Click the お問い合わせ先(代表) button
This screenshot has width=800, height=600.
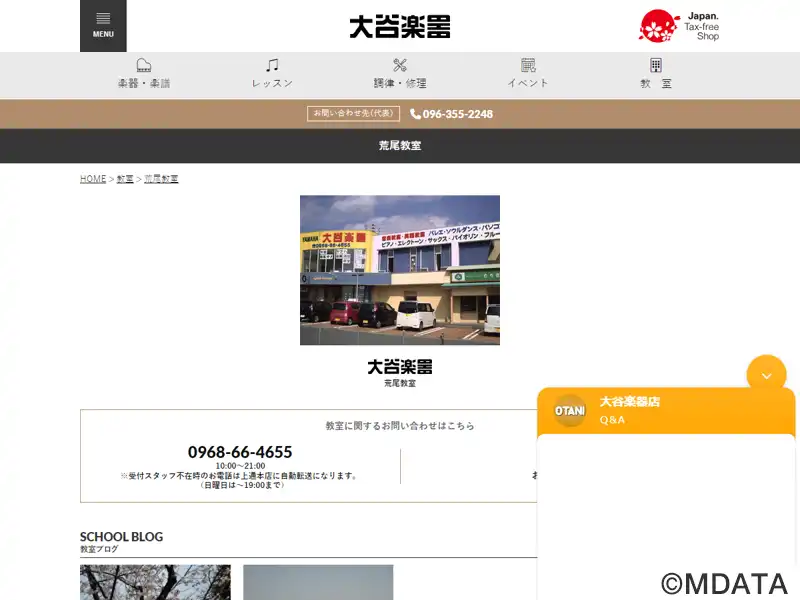(353, 113)
